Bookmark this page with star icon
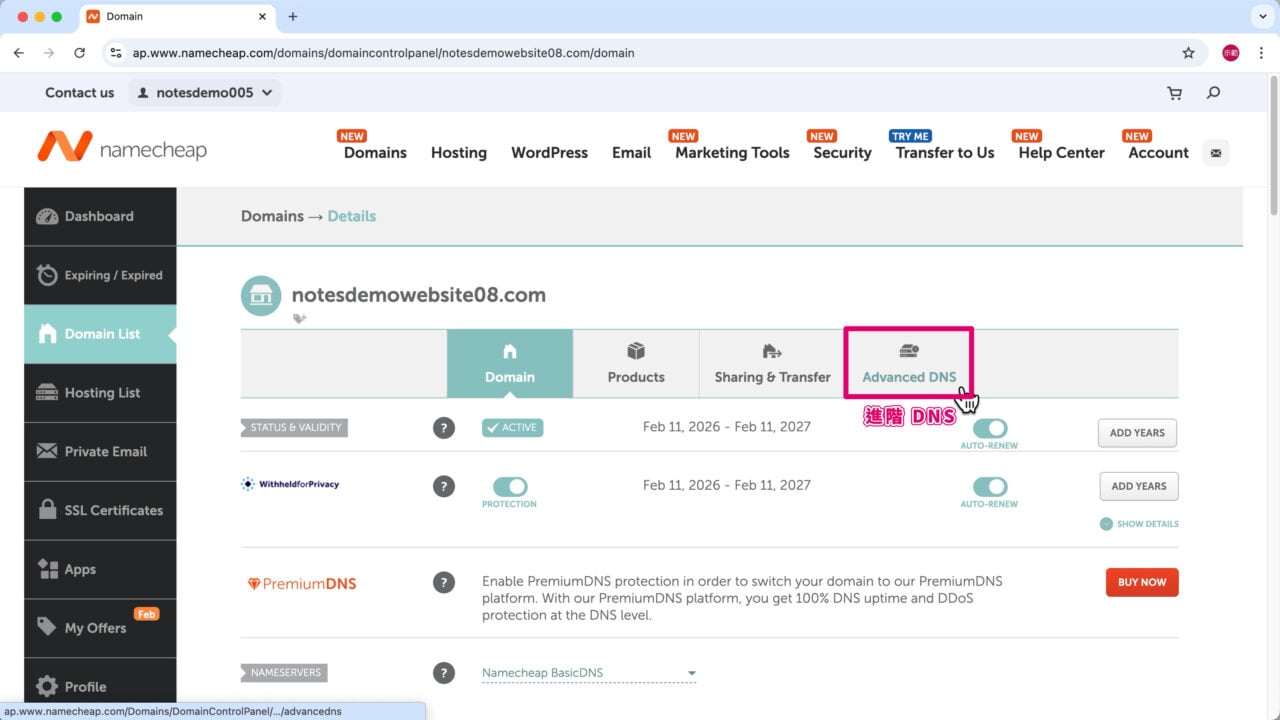The image size is (1280, 720). [1188, 53]
